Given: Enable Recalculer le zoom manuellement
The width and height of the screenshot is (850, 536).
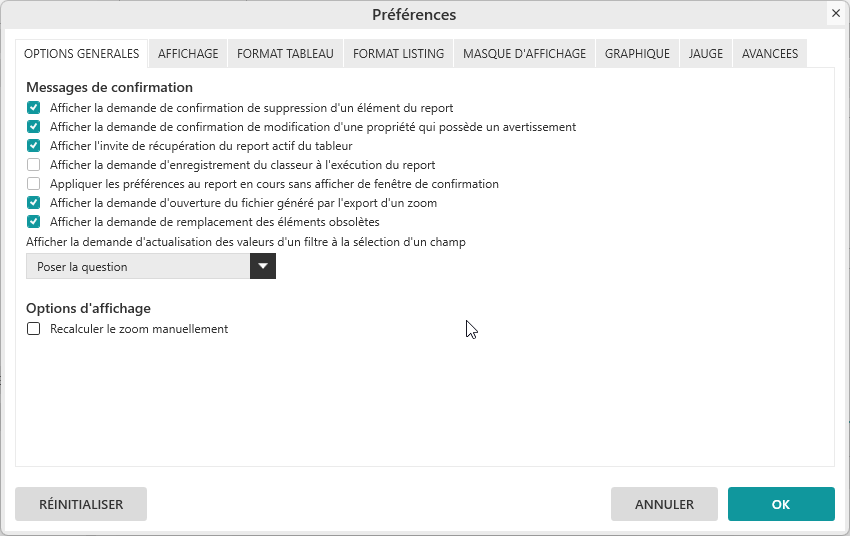Looking at the screenshot, I should [x=34, y=329].
